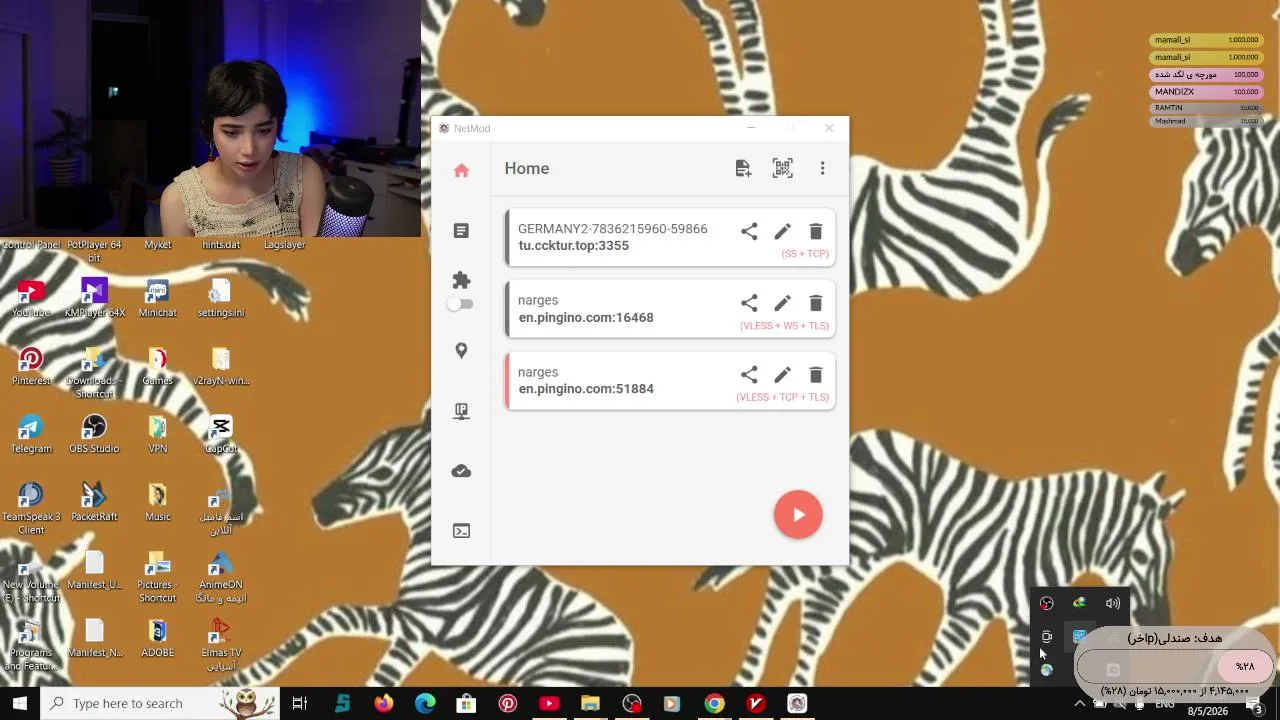Open Task View from the taskbar

pos(299,703)
